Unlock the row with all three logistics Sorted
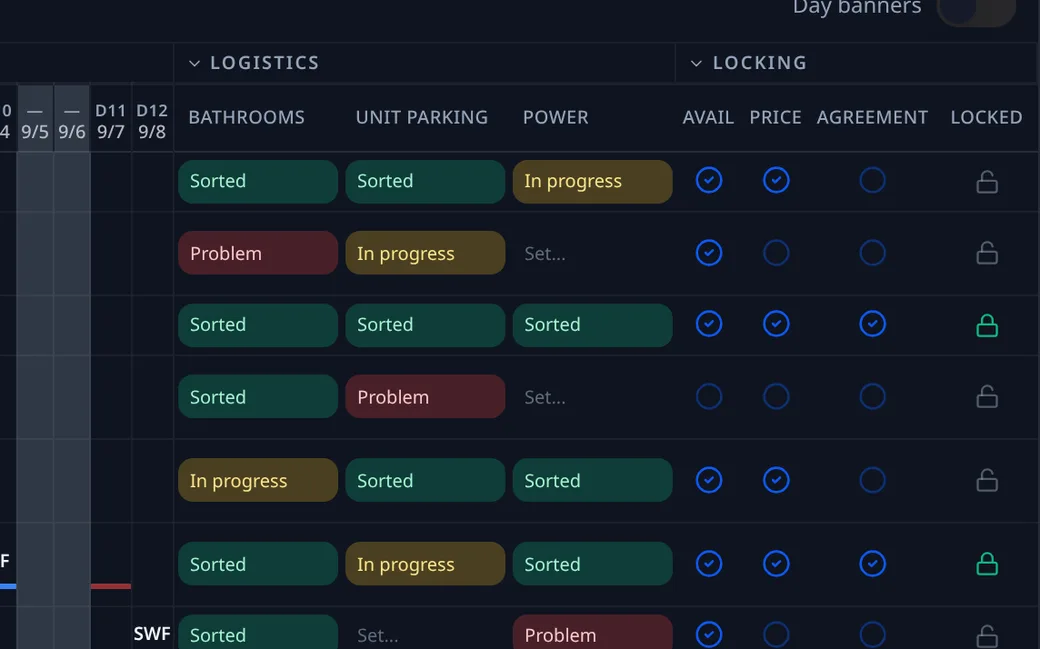 pos(987,325)
